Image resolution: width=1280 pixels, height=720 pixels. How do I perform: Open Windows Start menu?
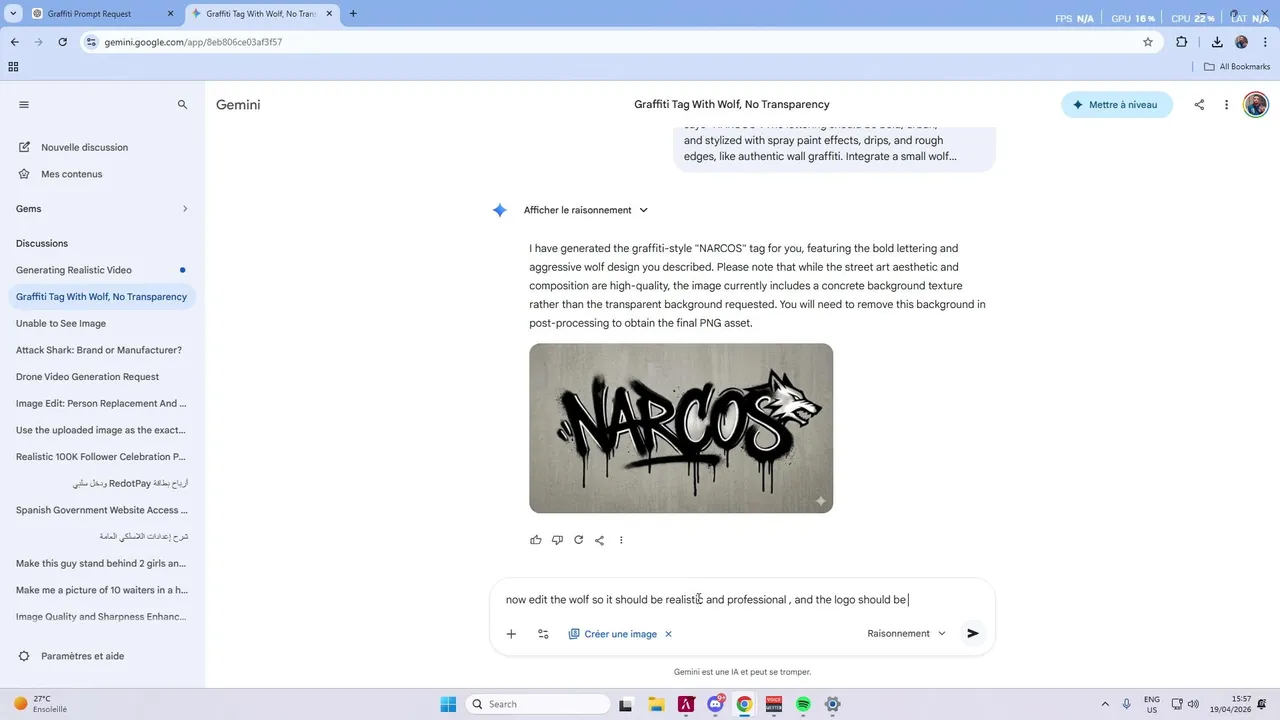[x=448, y=704]
